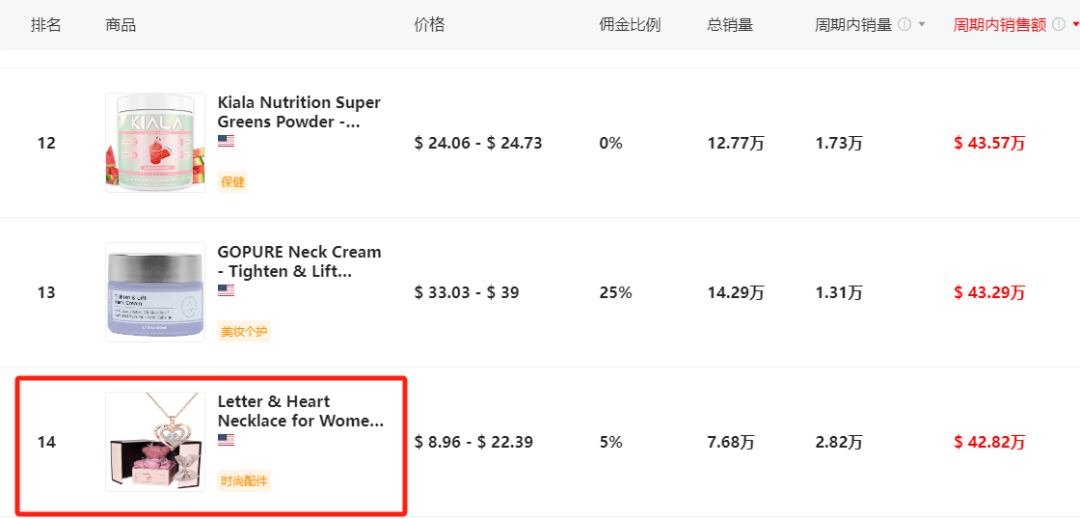
Task: Toggle sort arrow on 周期内销售额 column
Action: (x=1075, y=25)
